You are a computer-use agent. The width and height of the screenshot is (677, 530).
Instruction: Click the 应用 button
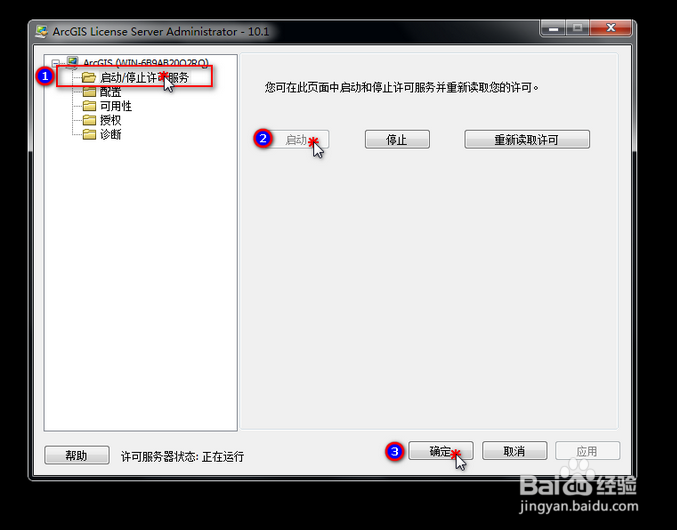tap(588, 451)
